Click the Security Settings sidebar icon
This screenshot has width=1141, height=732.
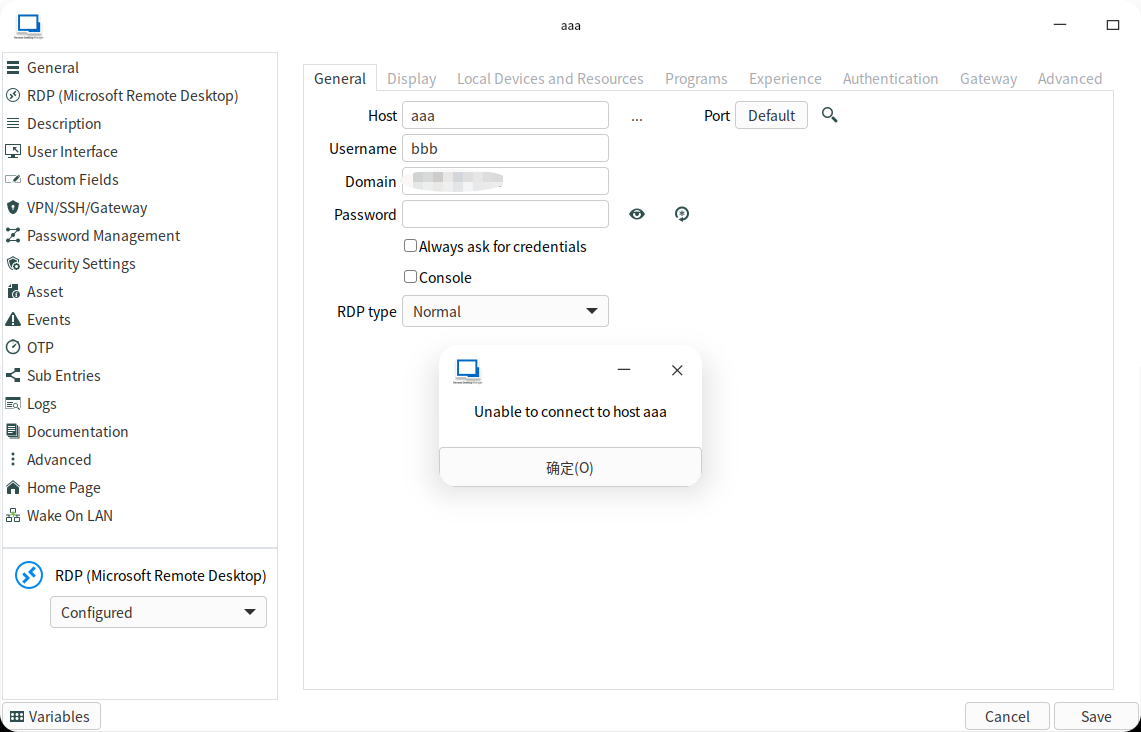coord(13,264)
